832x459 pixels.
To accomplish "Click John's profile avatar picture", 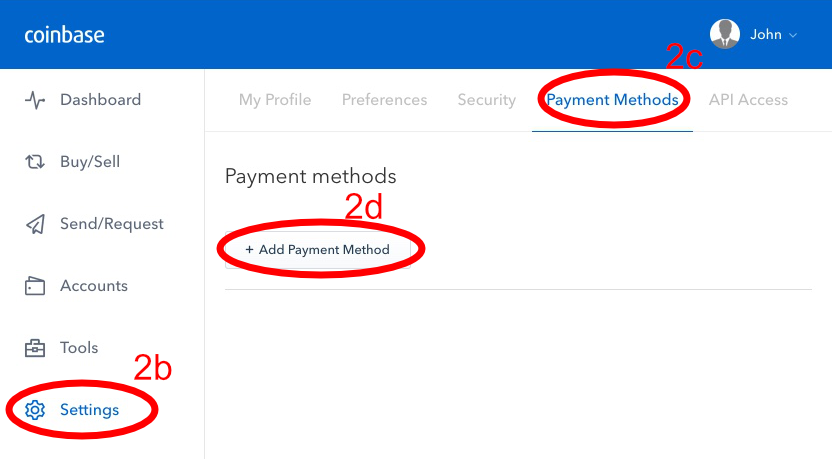I will (x=725, y=34).
